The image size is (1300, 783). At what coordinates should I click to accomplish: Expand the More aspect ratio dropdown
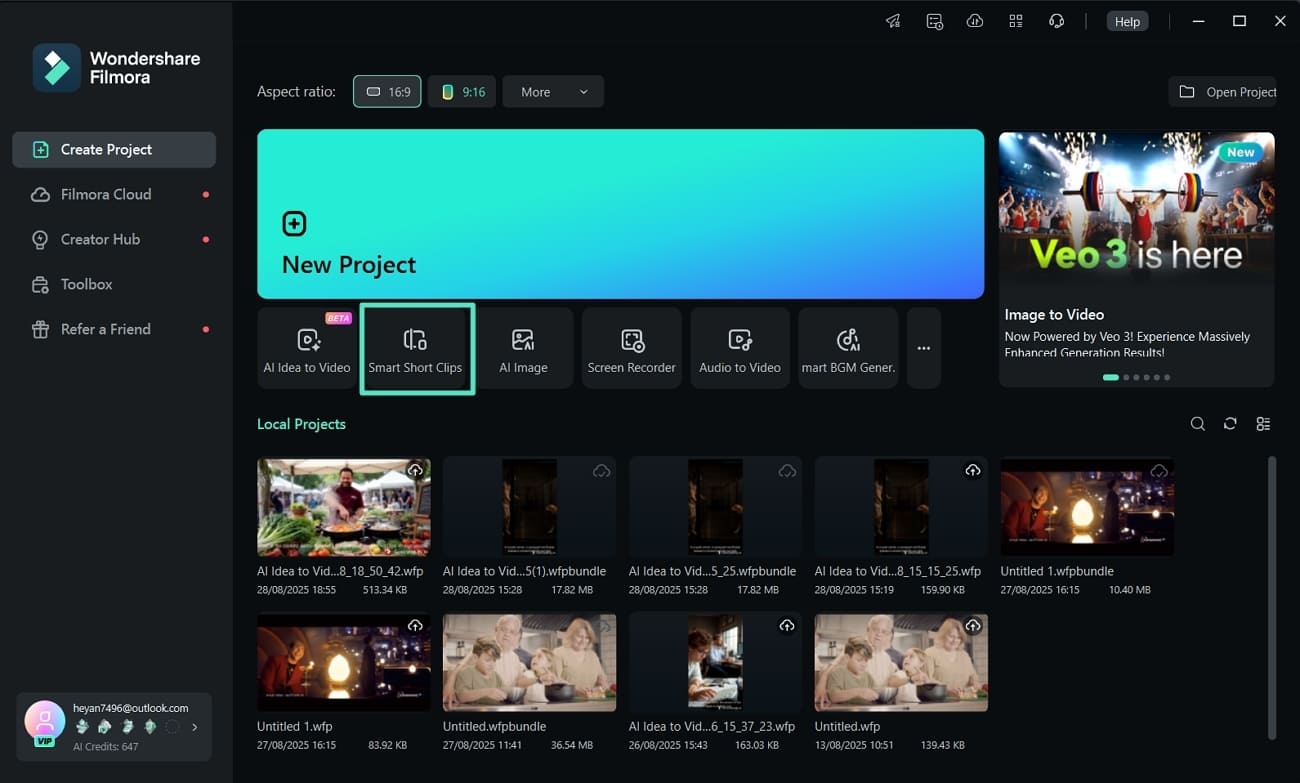pyautogui.click(x=553, y=92)
